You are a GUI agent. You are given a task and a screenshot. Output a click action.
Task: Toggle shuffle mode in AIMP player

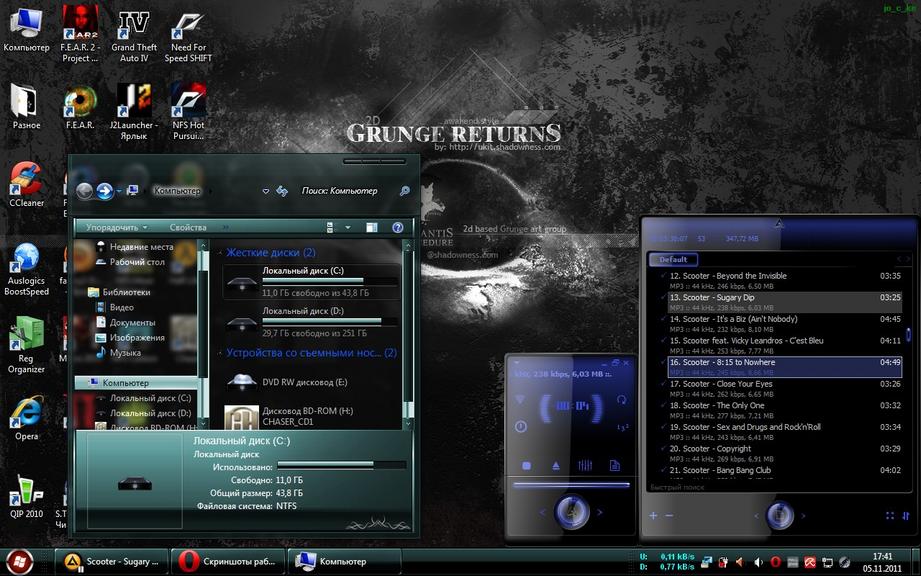pos(623,427)
